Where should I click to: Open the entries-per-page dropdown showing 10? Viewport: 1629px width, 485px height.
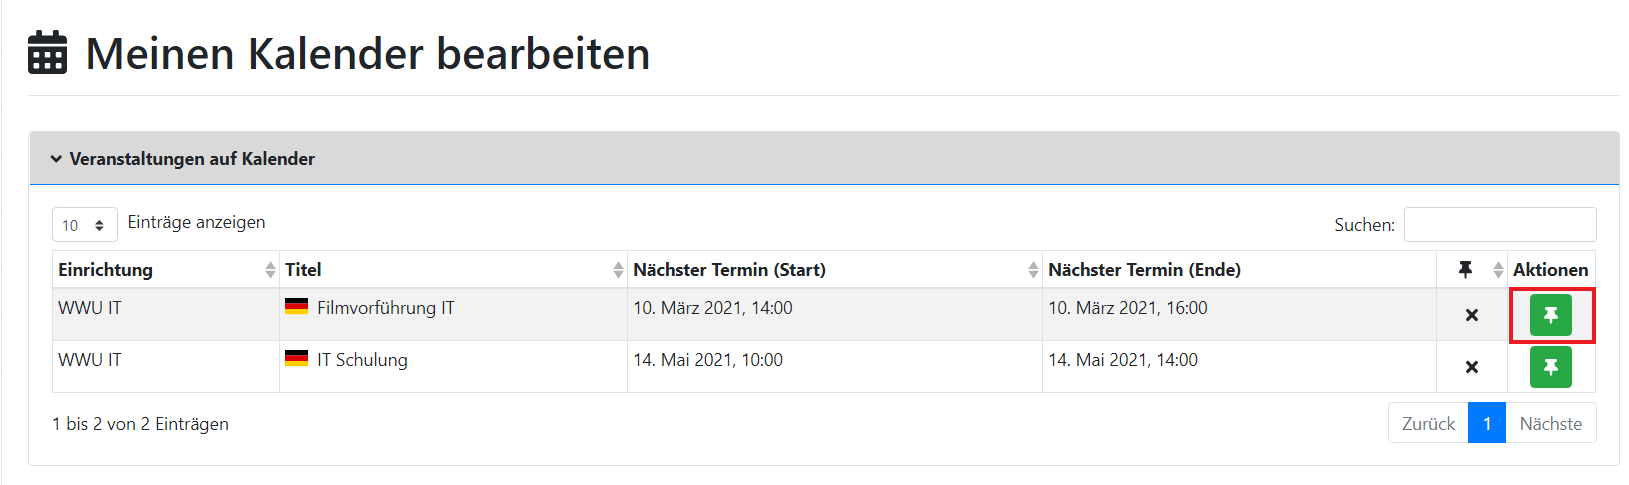[84, 225]
